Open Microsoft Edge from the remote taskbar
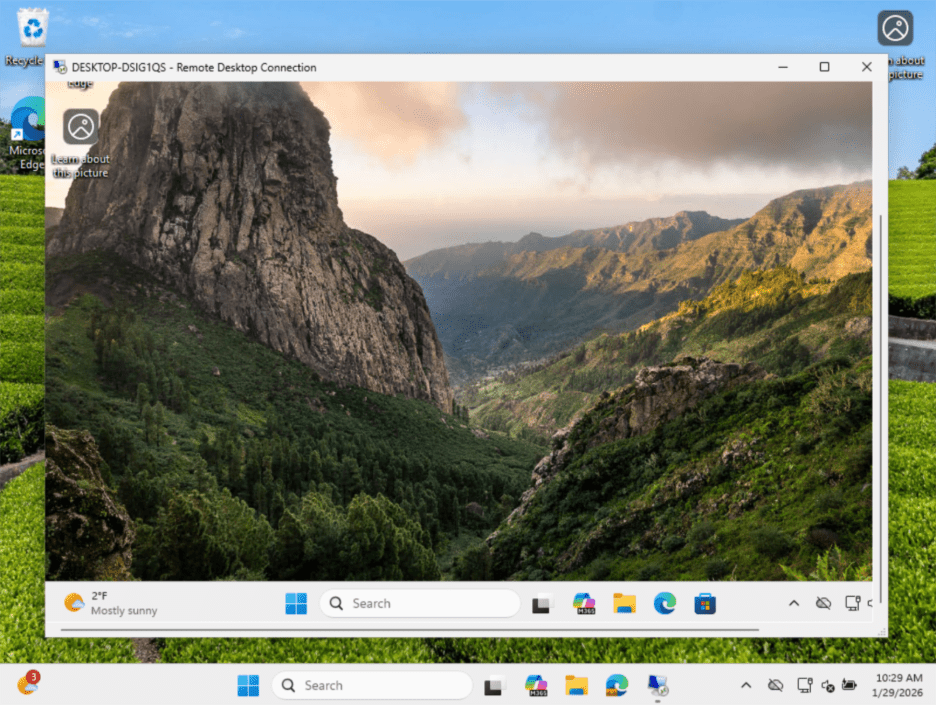This screenshot has height=705, width=936. click(665, 603)
